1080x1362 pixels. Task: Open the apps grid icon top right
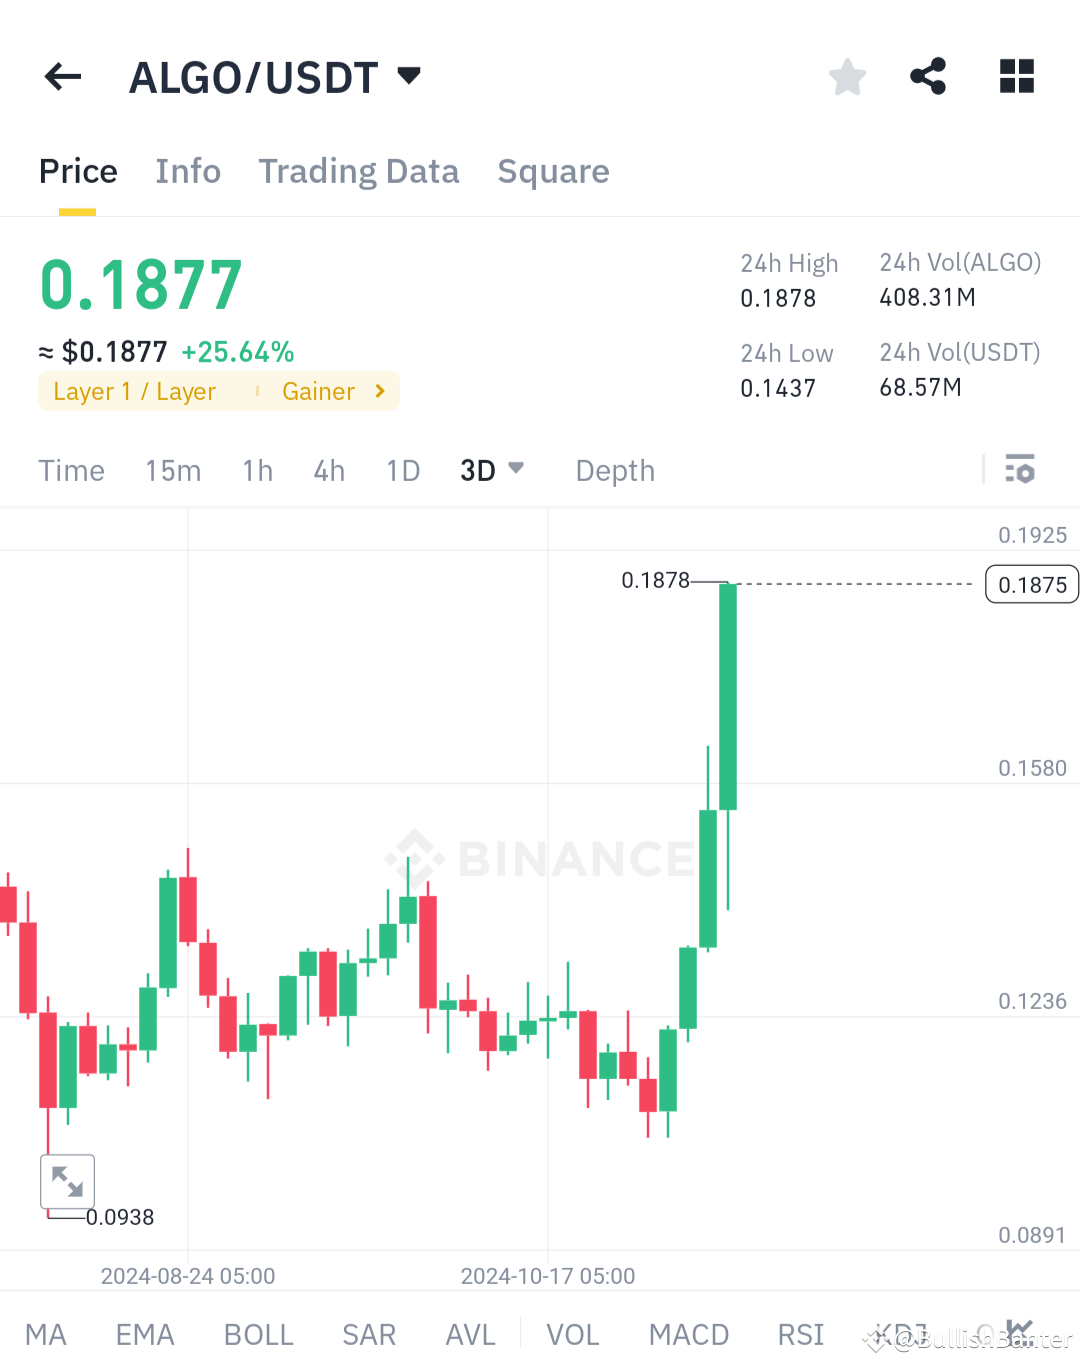pyautogui.click(x=1016, y=76)
